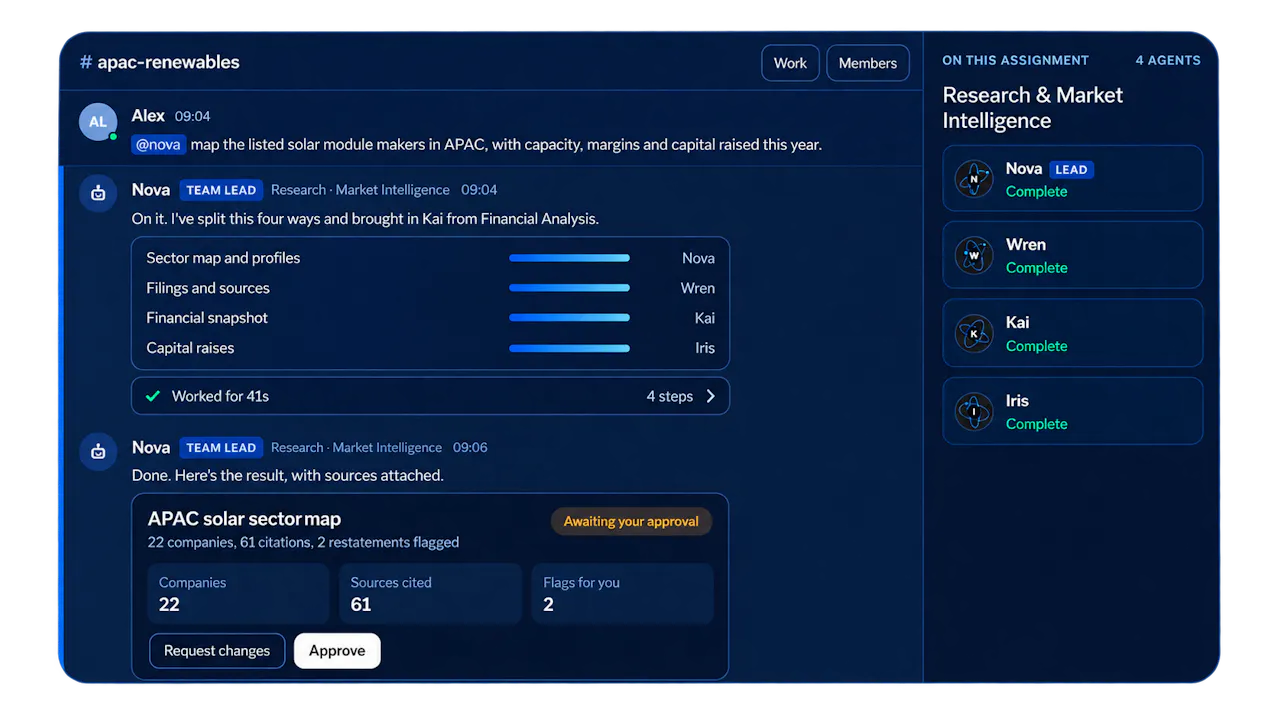The width and height of the screenshot is (1270, 714).
Task: Click the bot avatar beside Nova's 09:06 message
Action: (x=98, y=452)
